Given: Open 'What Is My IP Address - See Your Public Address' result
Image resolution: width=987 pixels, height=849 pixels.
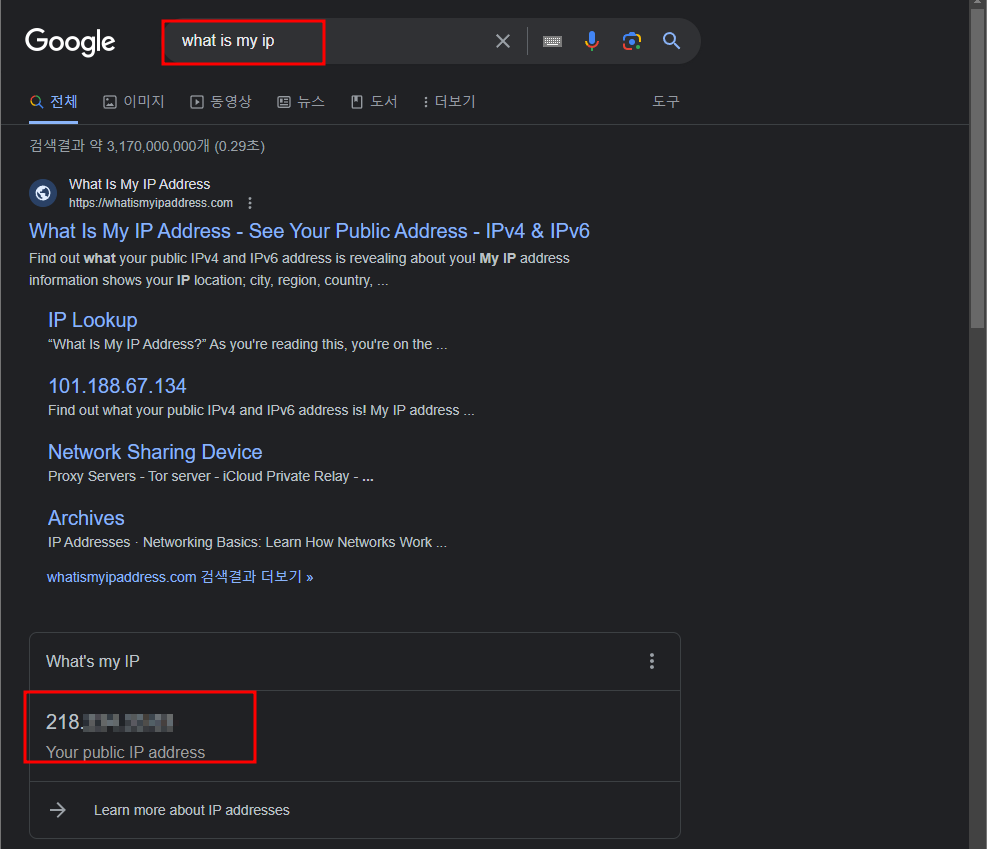Looking at the screenshot, I should click(x=309, y=231).
